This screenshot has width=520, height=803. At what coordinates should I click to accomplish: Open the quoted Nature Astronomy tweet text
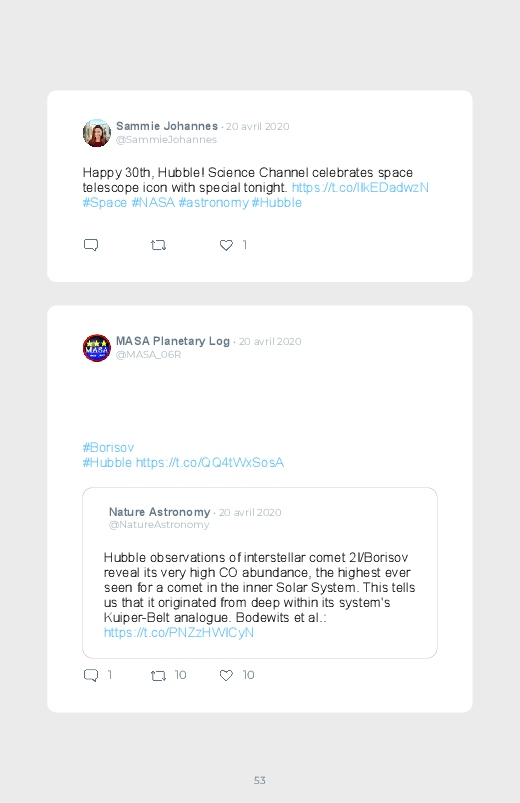click(x=259, y=587)
